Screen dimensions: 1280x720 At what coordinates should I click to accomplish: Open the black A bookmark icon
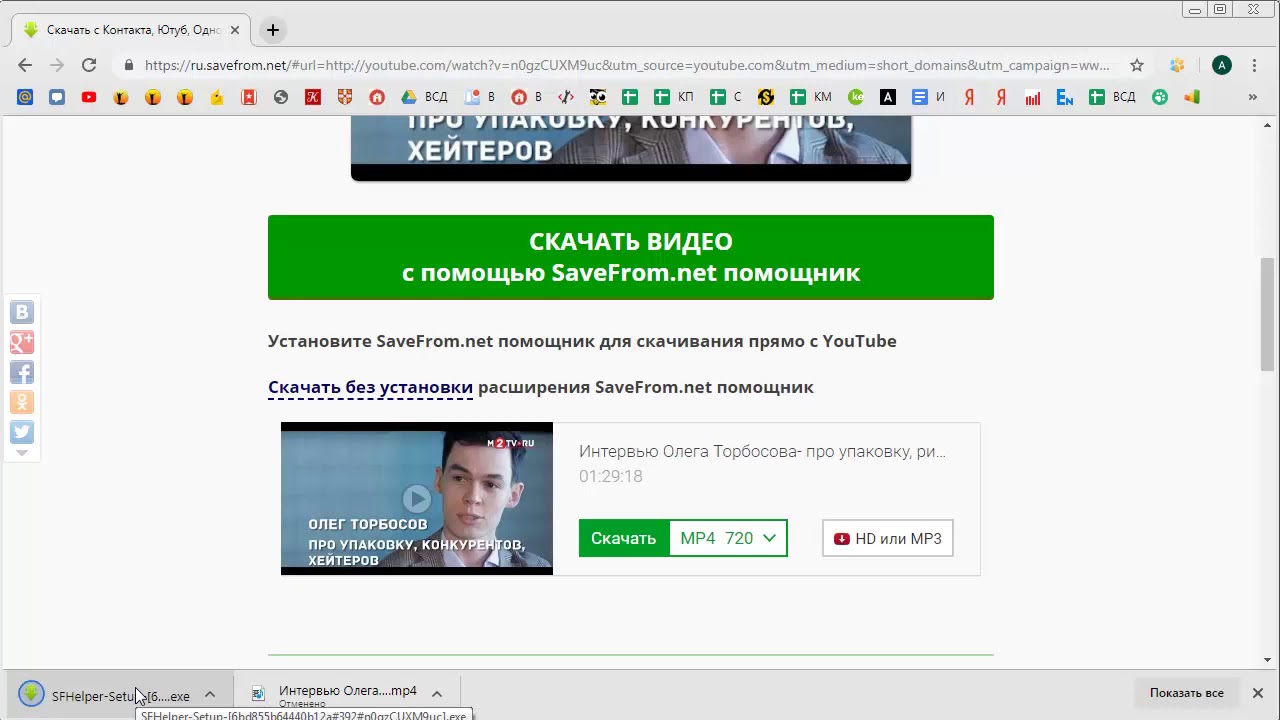[888, 97]
